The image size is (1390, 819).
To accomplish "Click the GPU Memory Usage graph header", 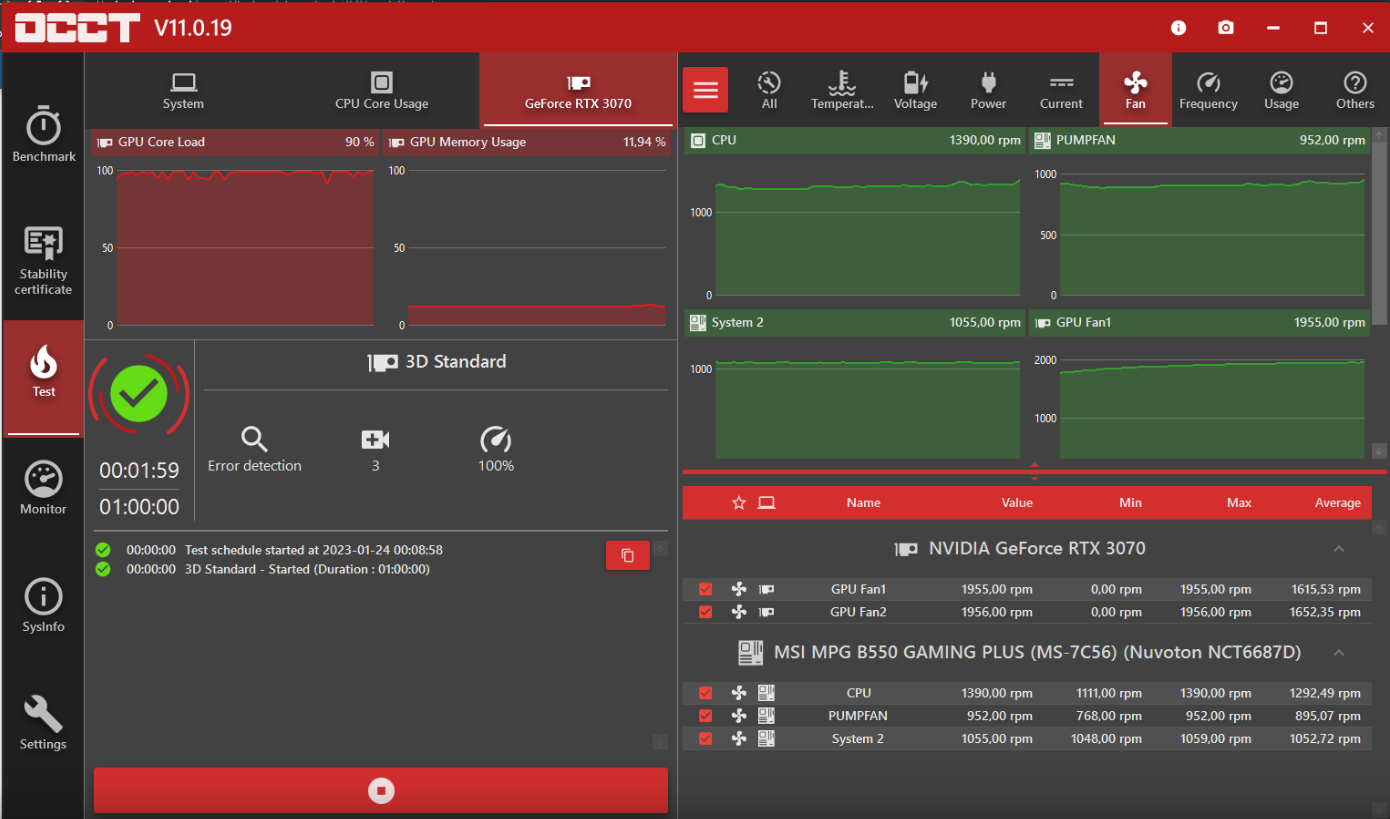I will (x=526, y=142).
